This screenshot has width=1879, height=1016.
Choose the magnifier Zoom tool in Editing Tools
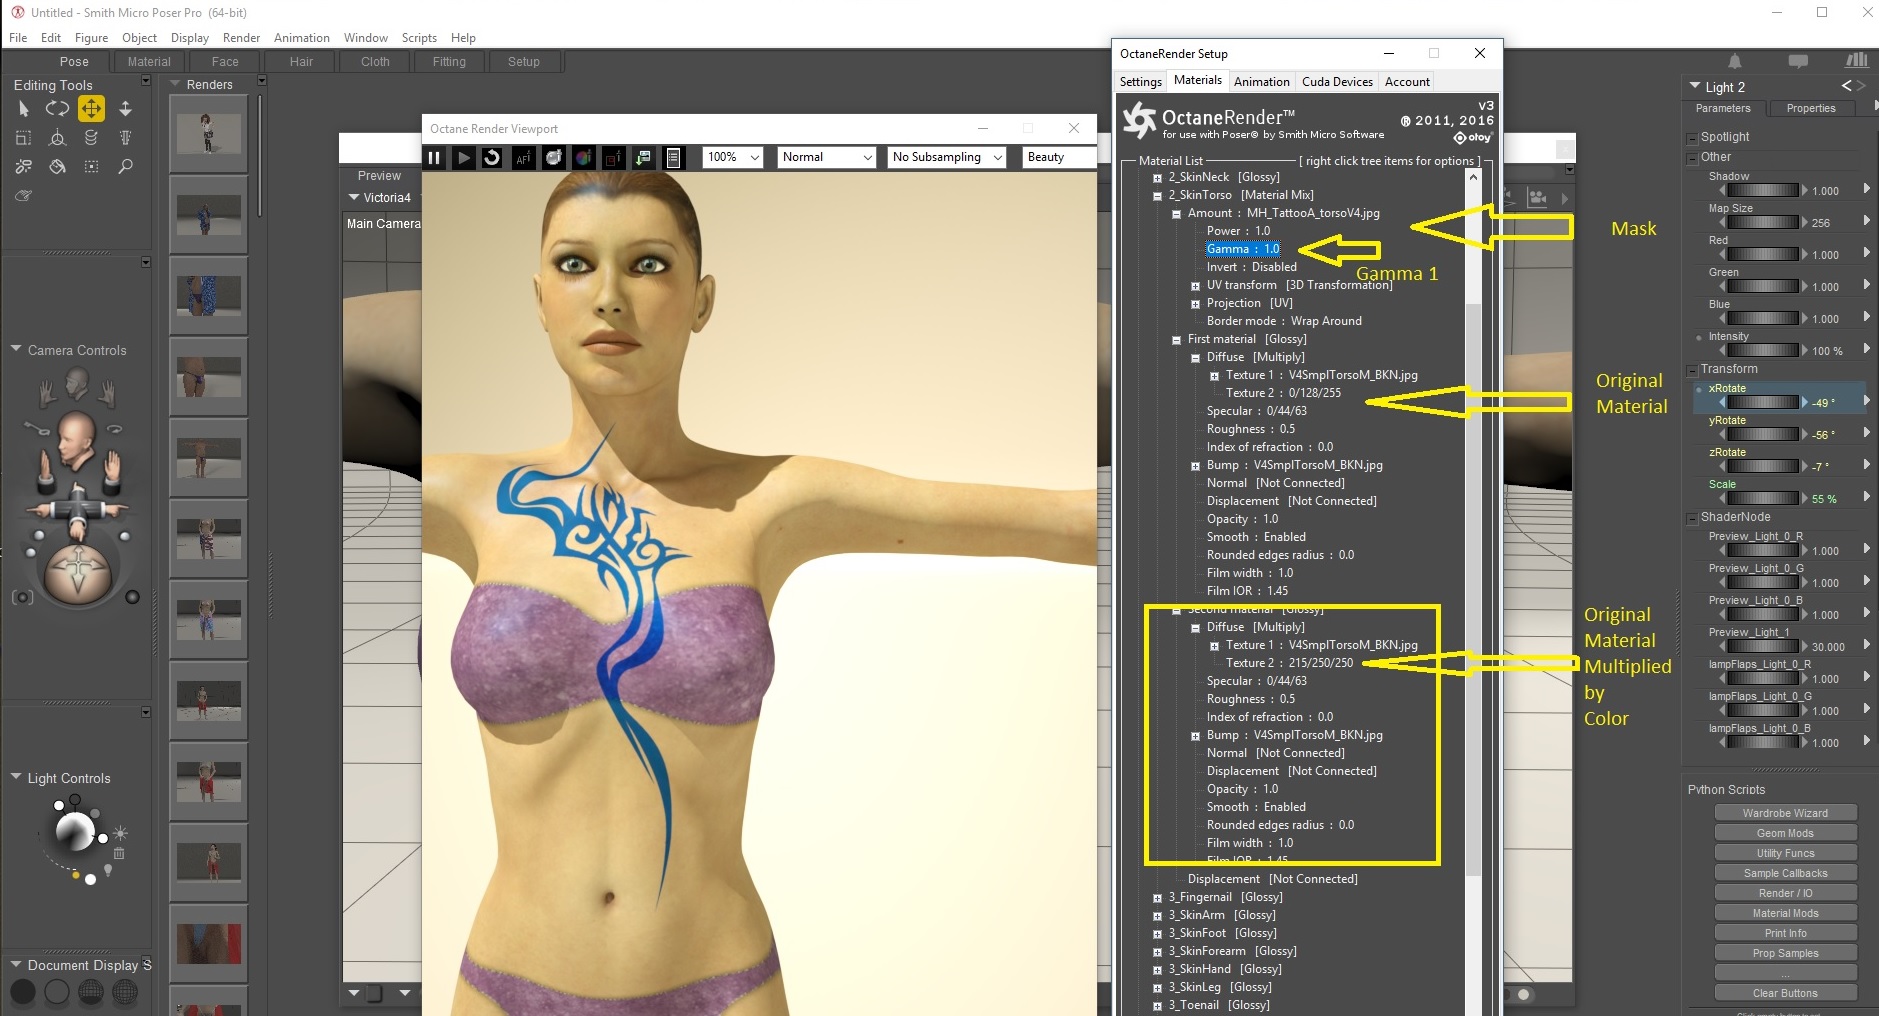pos(125,166)
